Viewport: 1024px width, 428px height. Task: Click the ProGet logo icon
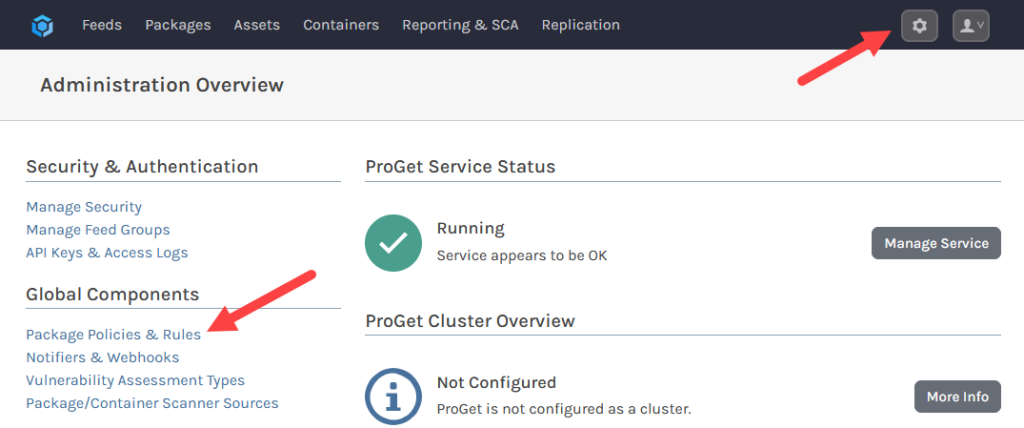41,25
